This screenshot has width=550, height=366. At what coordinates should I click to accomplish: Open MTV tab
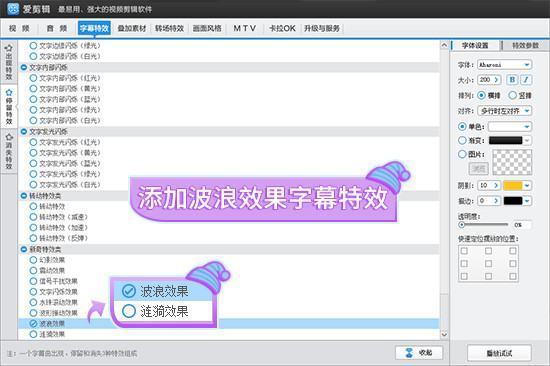click(x=244, y=28)
